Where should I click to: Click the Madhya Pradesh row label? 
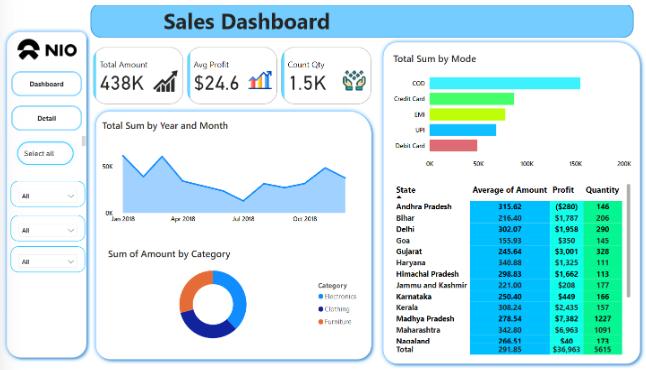(425, 319)
